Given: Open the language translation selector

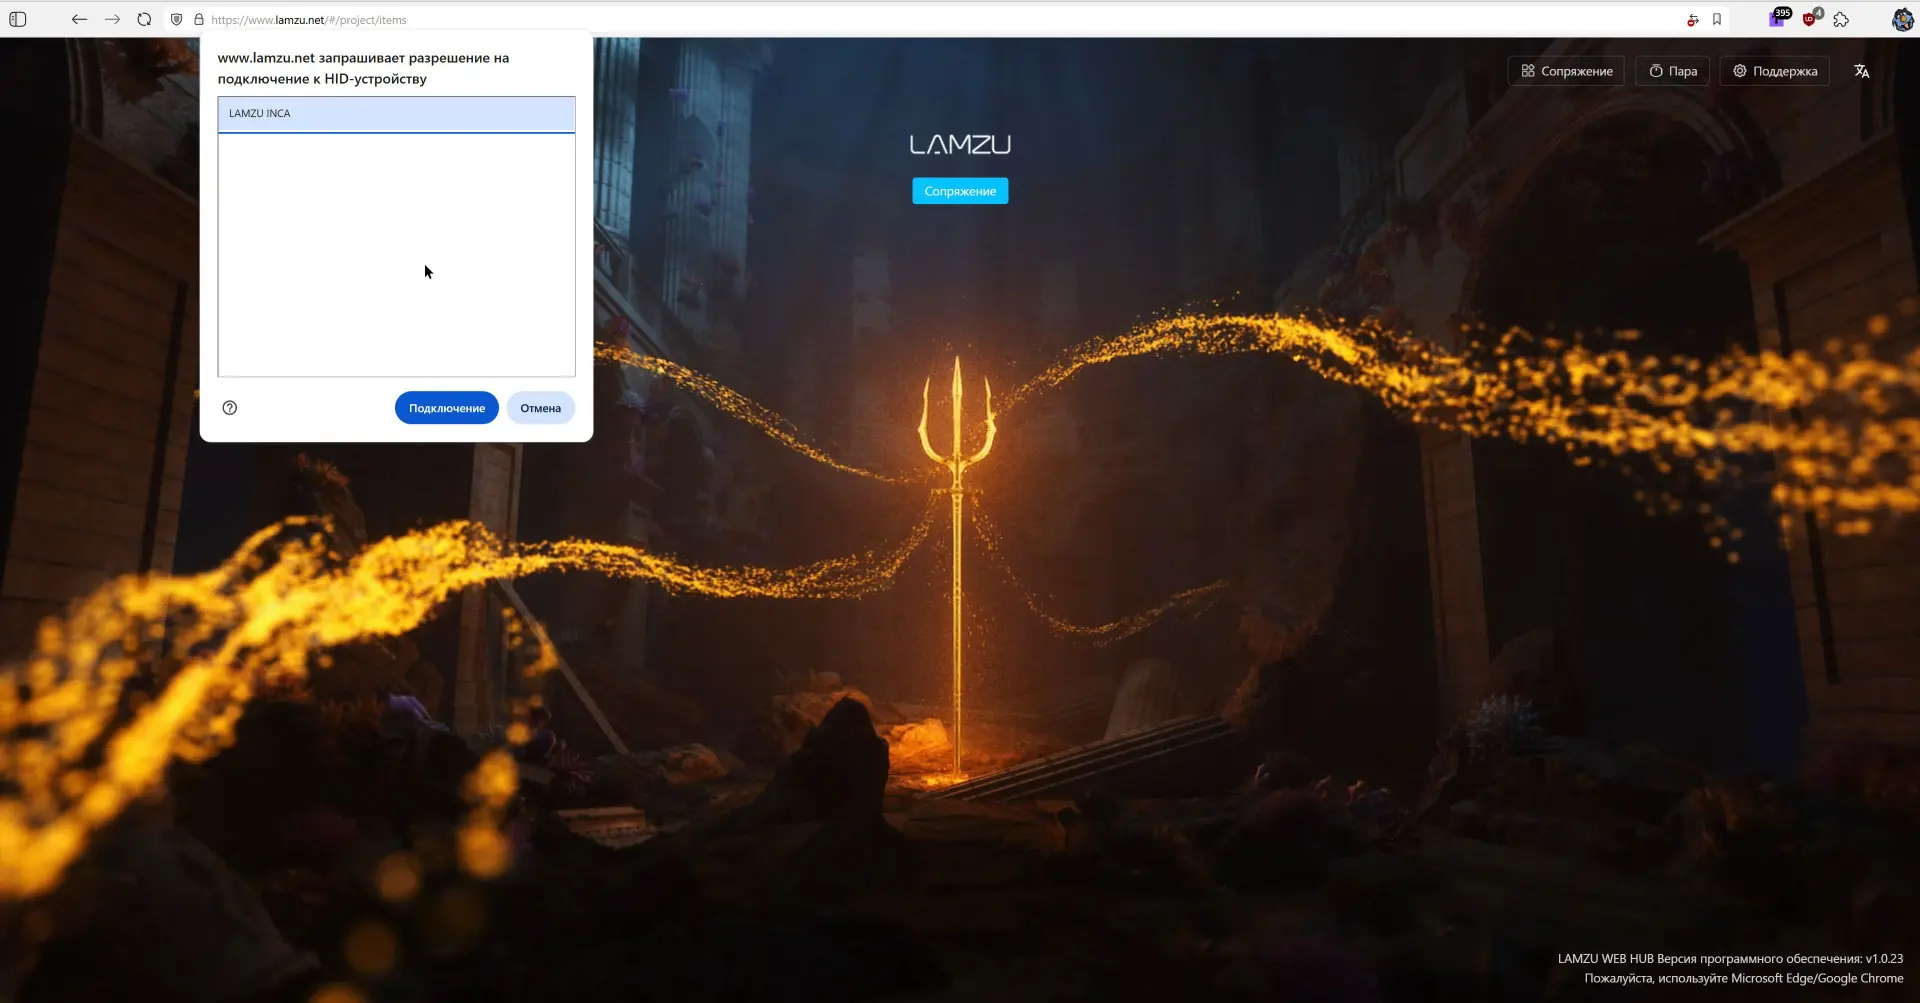Looking at the screenshot, I should (x=1861, y=71).
